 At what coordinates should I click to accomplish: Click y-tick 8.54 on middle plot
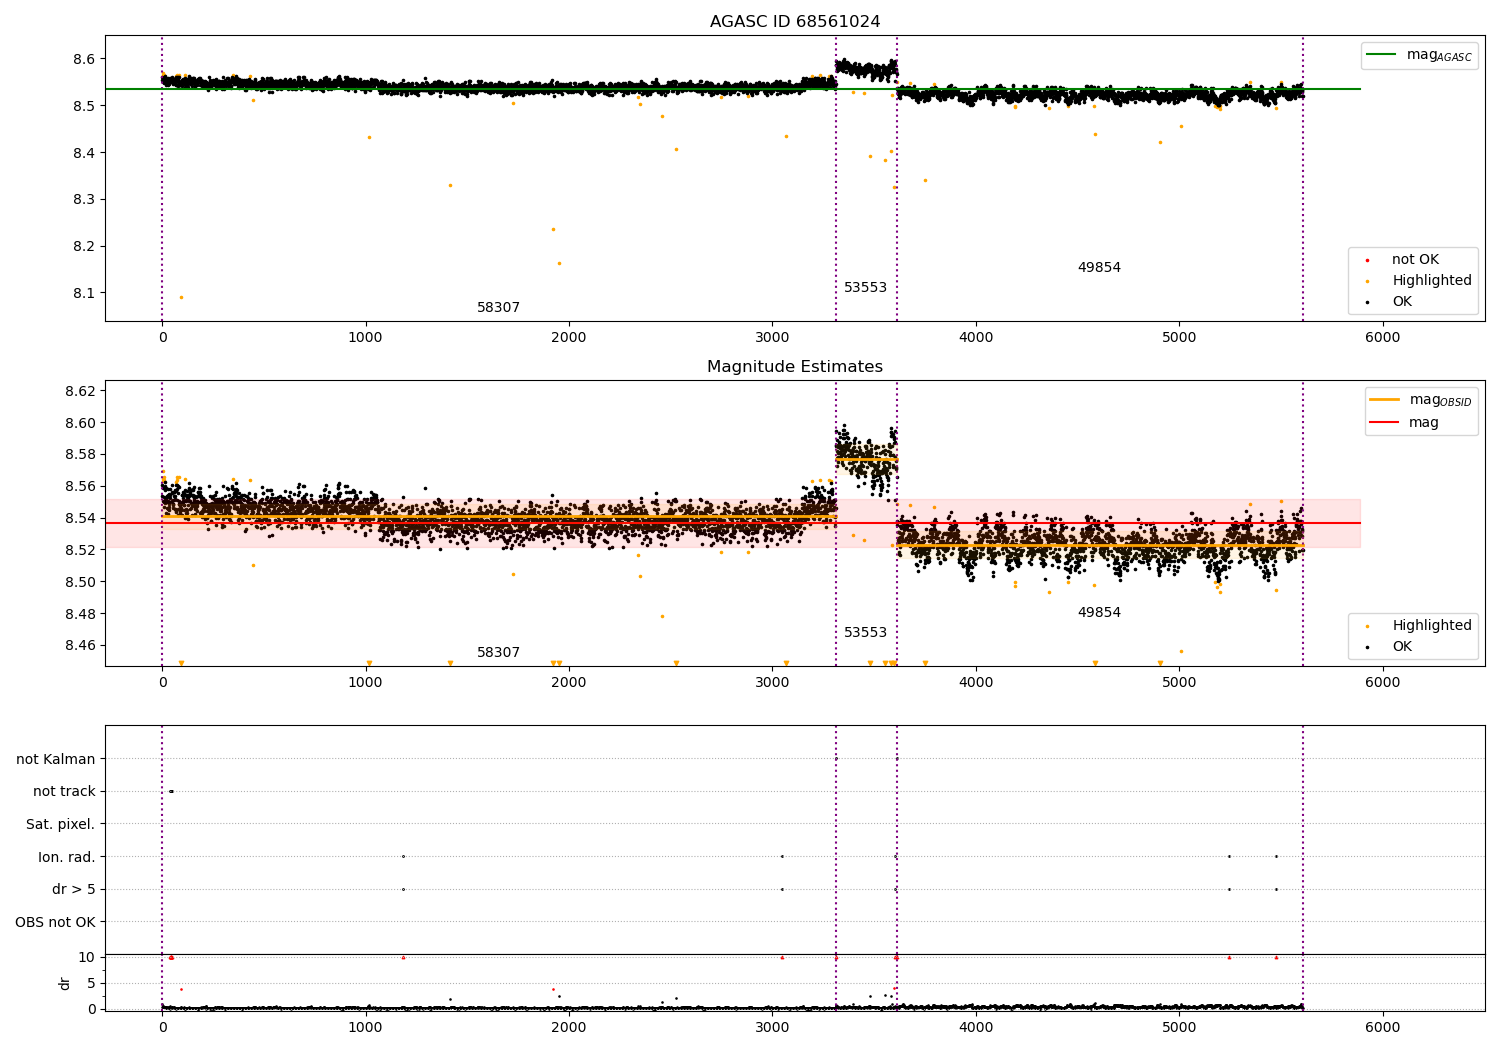pos(80,519)
